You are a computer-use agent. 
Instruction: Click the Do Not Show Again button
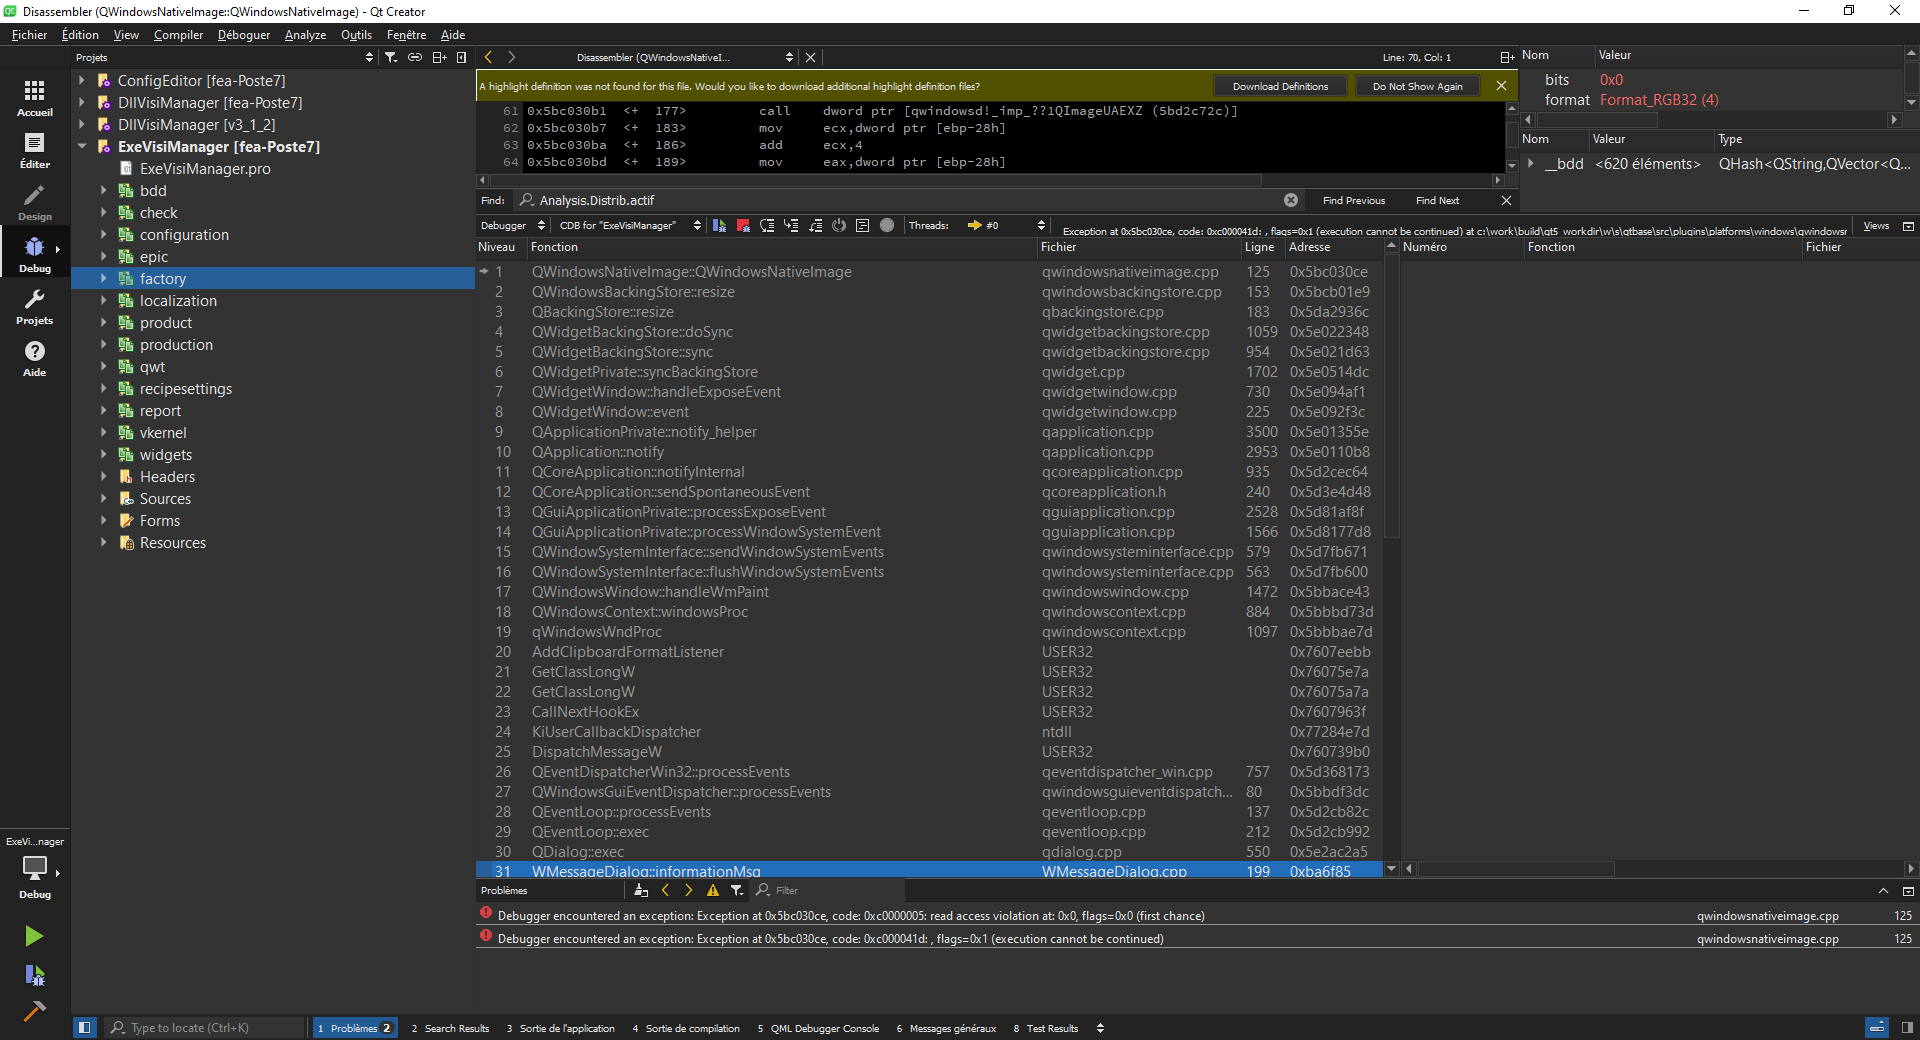[1417, 87]
